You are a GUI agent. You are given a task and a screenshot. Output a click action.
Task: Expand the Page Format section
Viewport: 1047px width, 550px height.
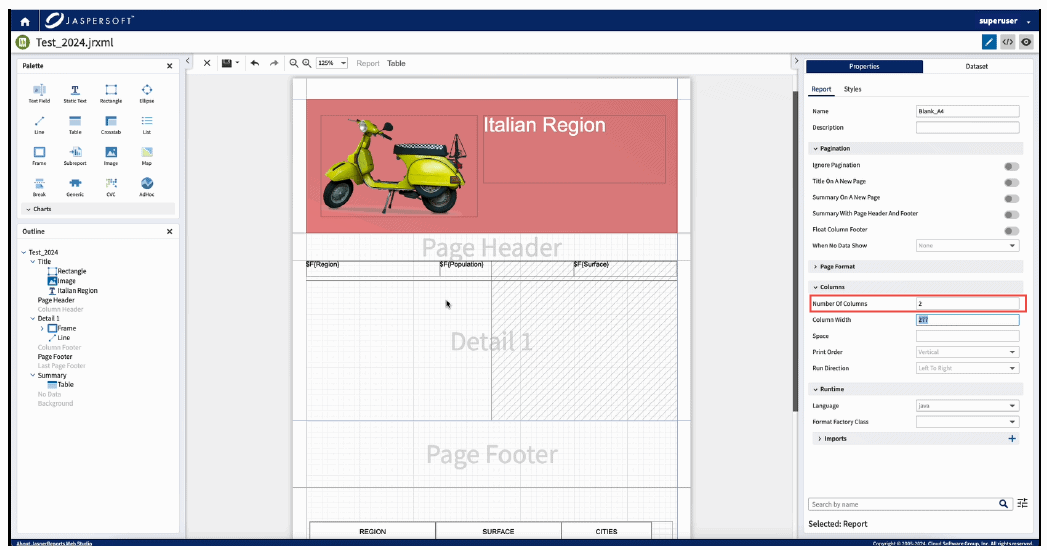pos(838,267)
